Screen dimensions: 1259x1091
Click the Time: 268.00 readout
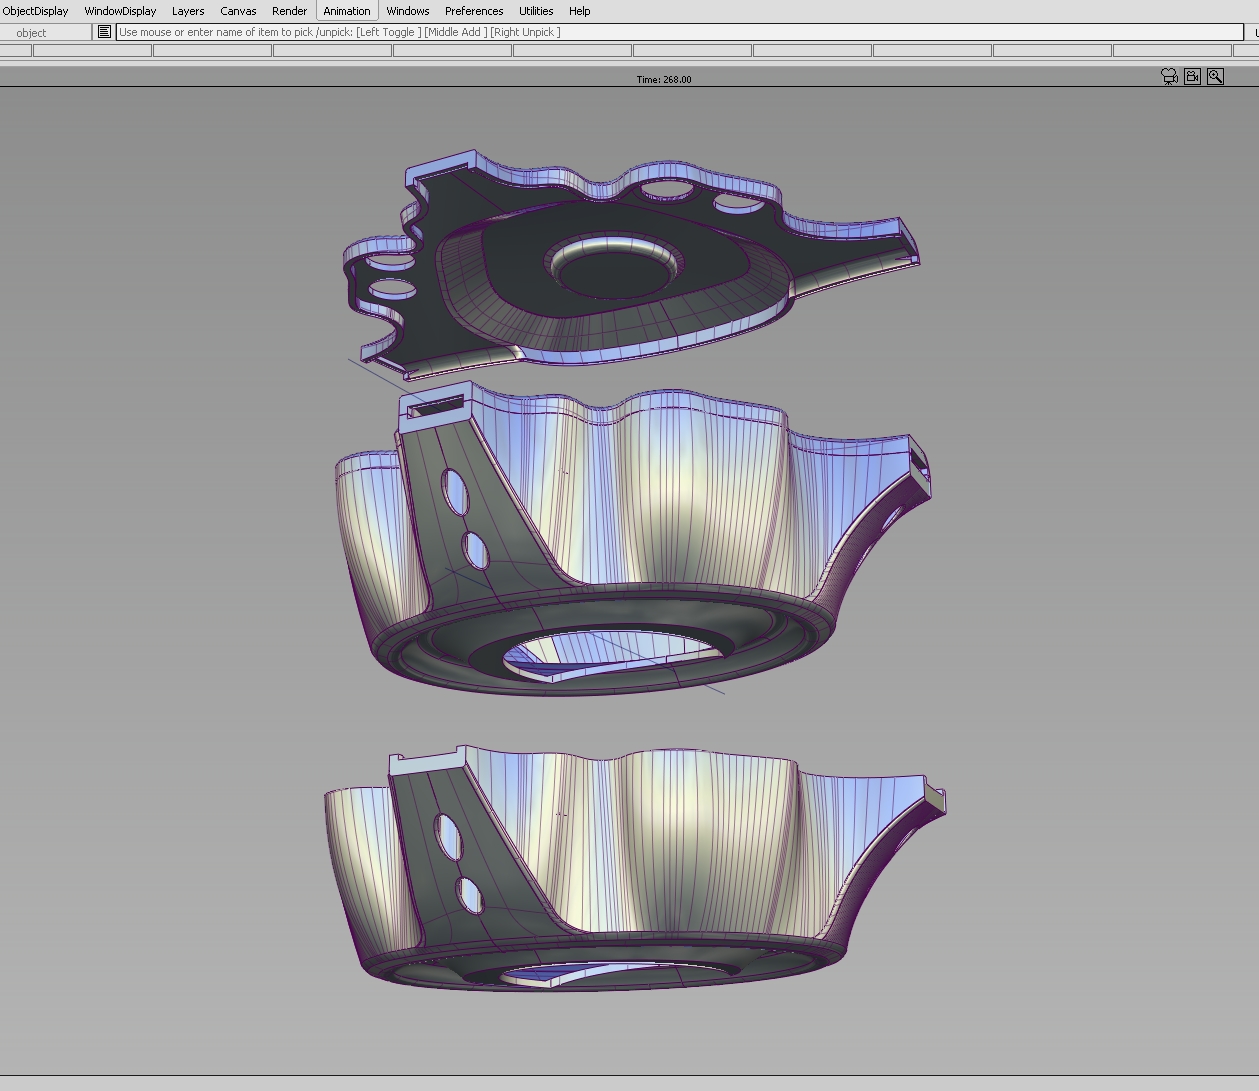(663, 79)
